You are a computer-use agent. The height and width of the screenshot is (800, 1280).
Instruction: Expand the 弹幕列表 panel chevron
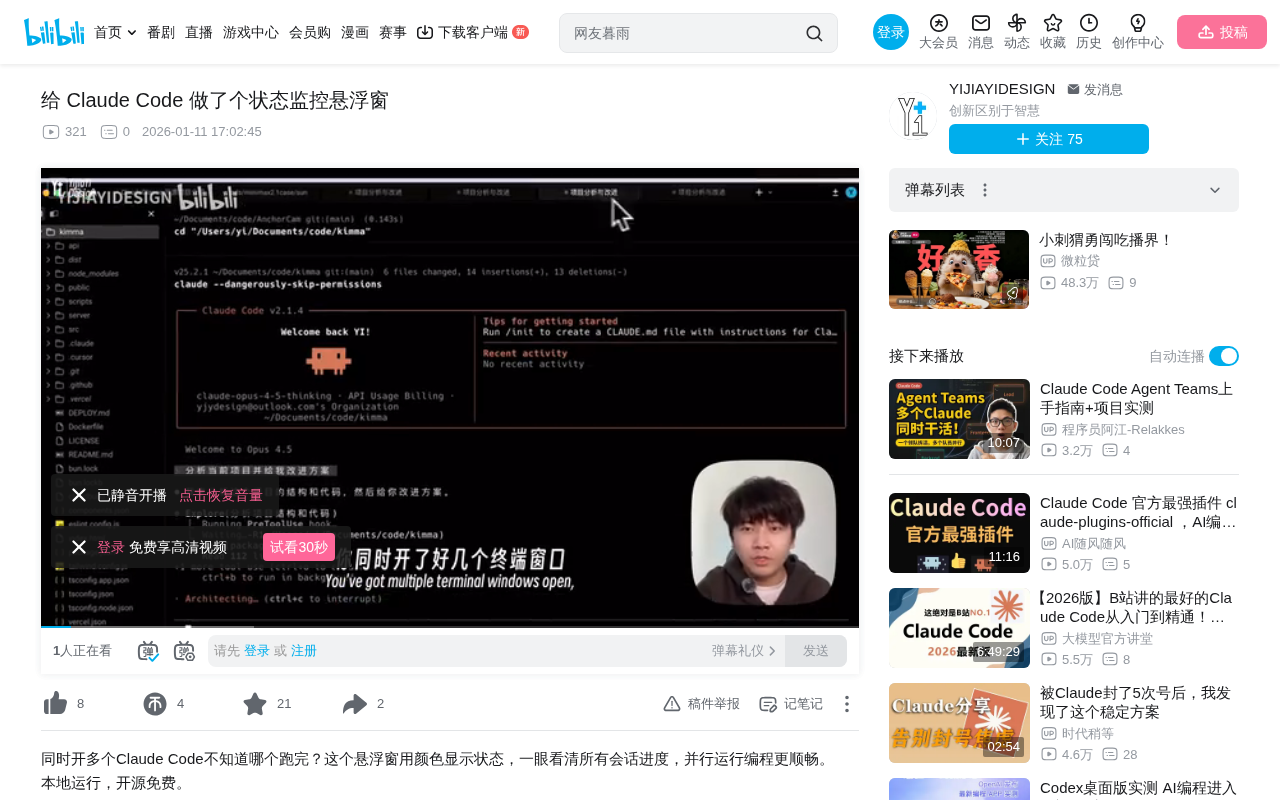(1215, 190)
